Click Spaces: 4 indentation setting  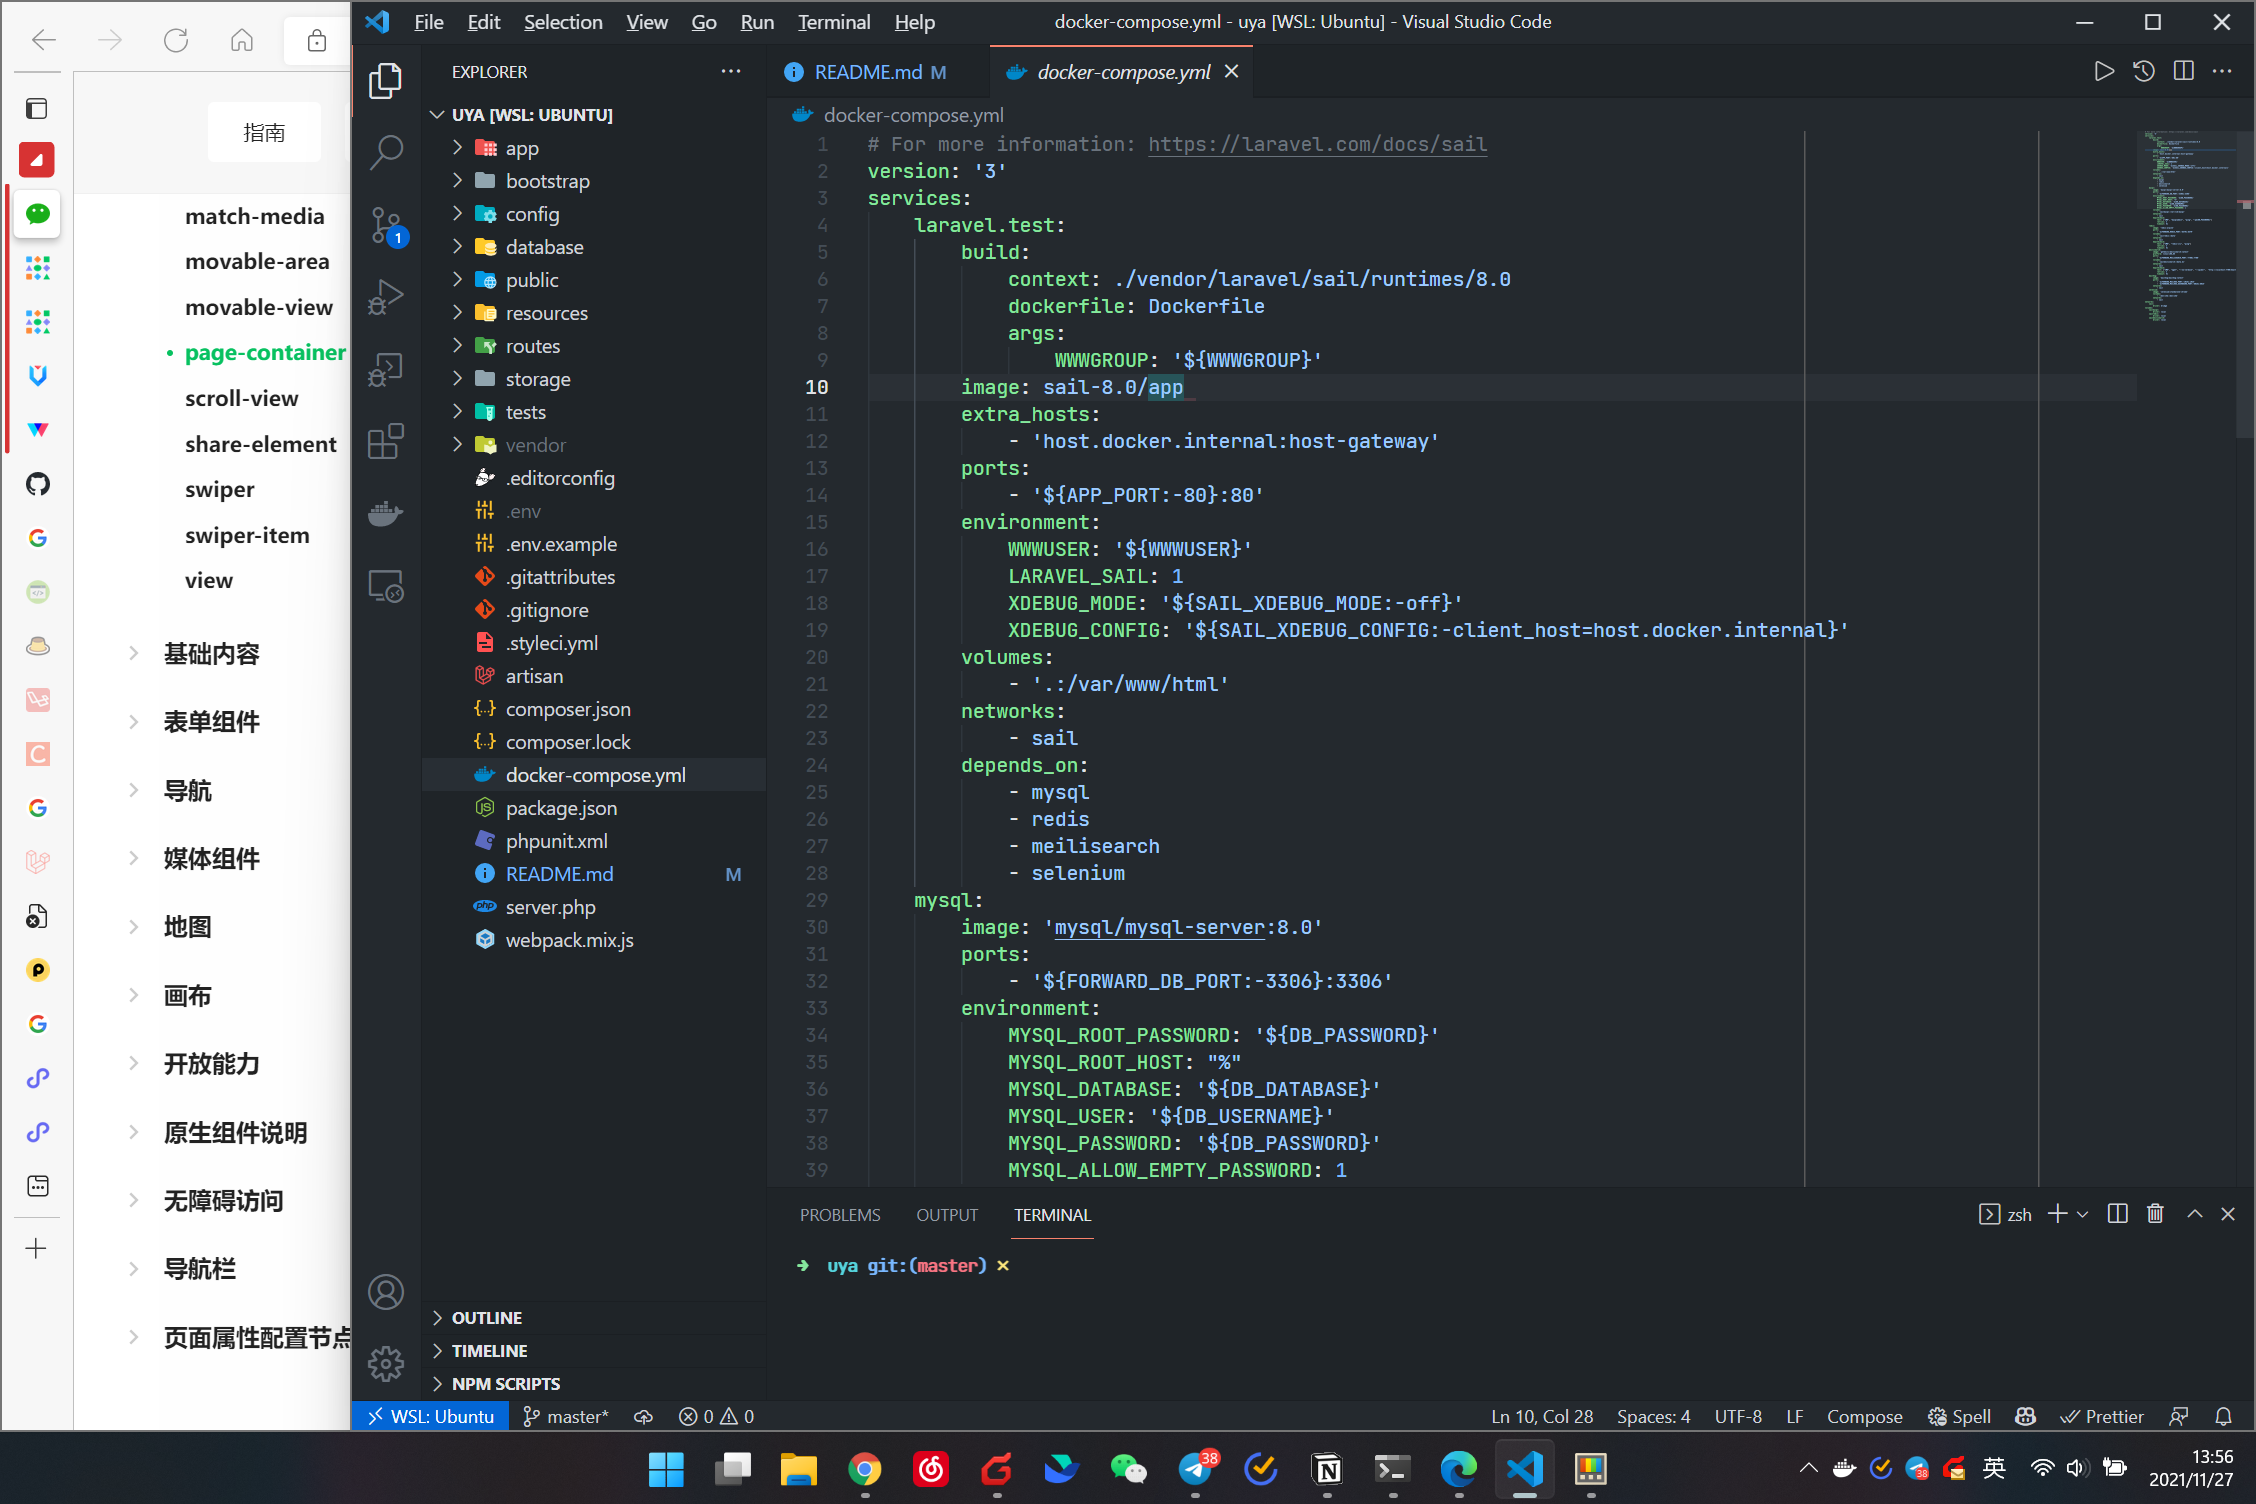pyautogui.click(x=1653, y=1416)
